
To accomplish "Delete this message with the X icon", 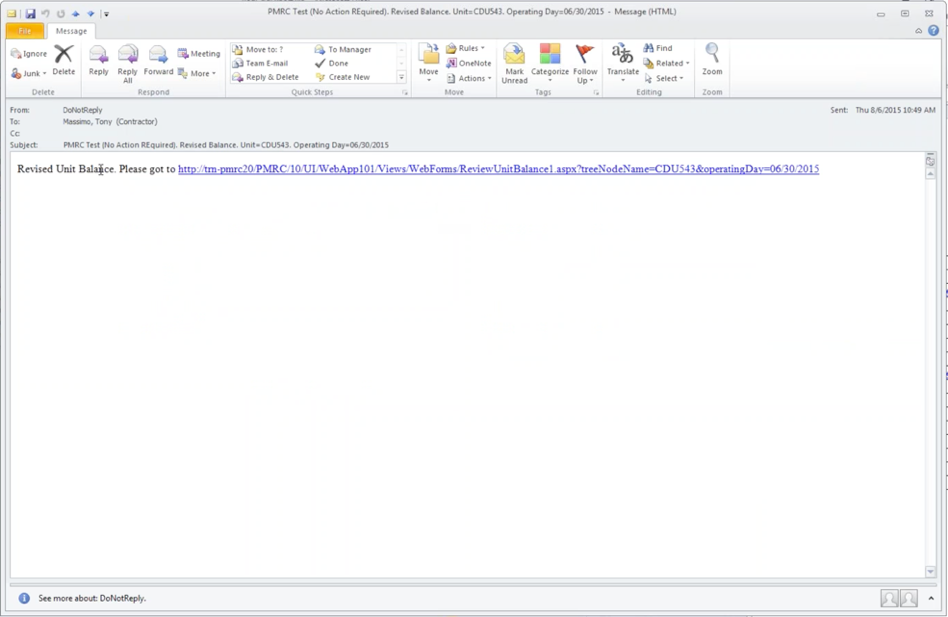I will pyautogui.click(x=63, y=60).
